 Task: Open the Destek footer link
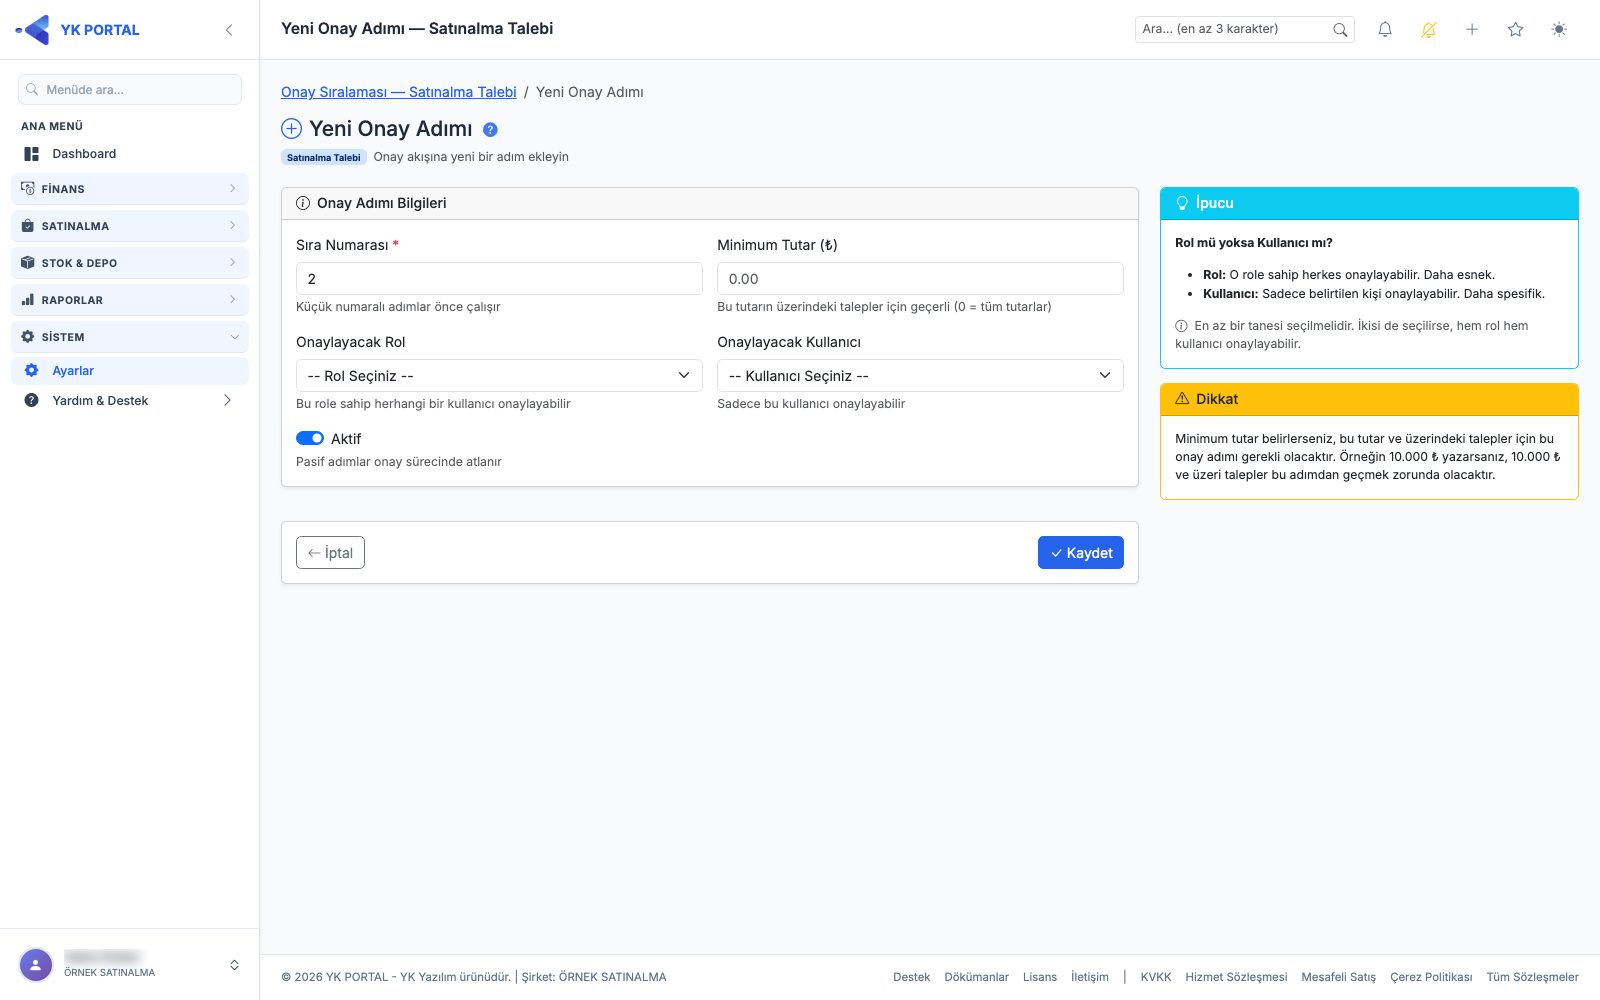click(911, 977)
